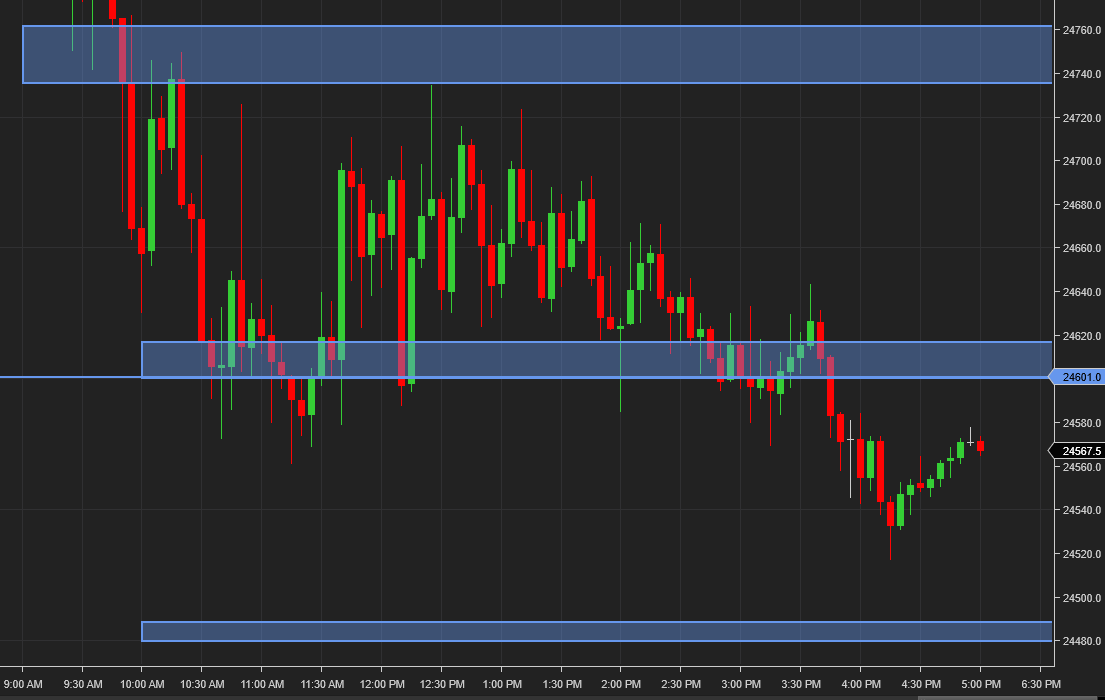Click the 1:00 PM time axis label
Image resolution: width=1105 pixels, height=700 pixels.
point(502,684)
